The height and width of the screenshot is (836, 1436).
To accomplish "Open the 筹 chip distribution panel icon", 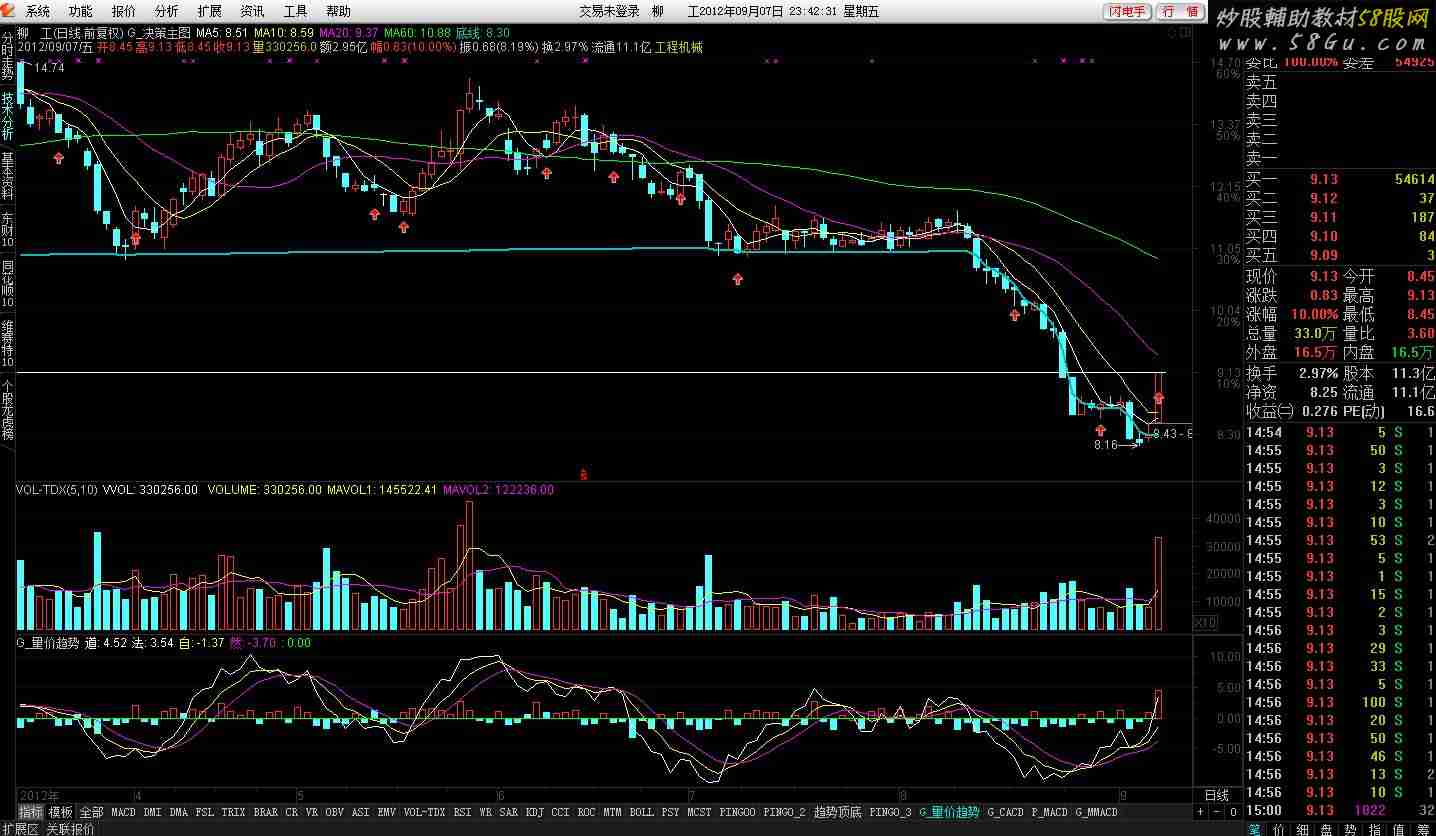I will [x=1422, y=829].
